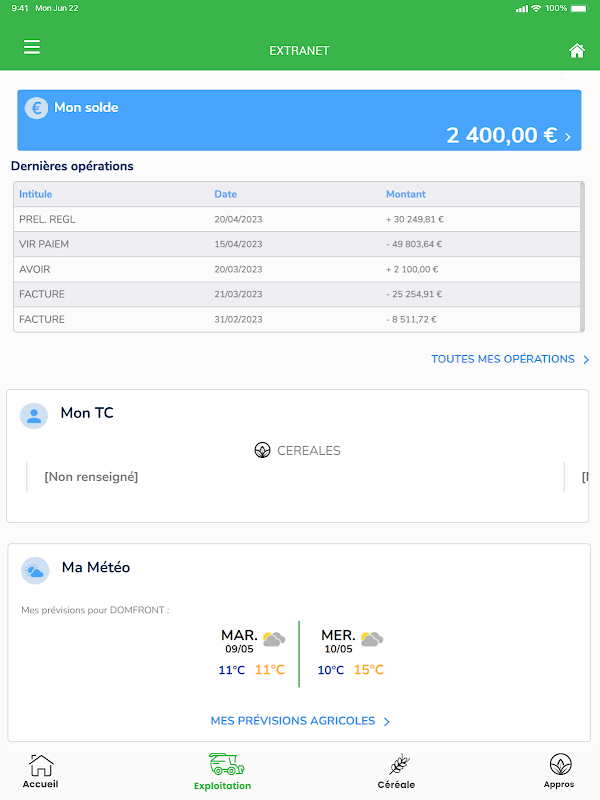Expand balance details via 2 400,00 € chevron
This screenshot has width=600, height=800.
coord(567,137)
